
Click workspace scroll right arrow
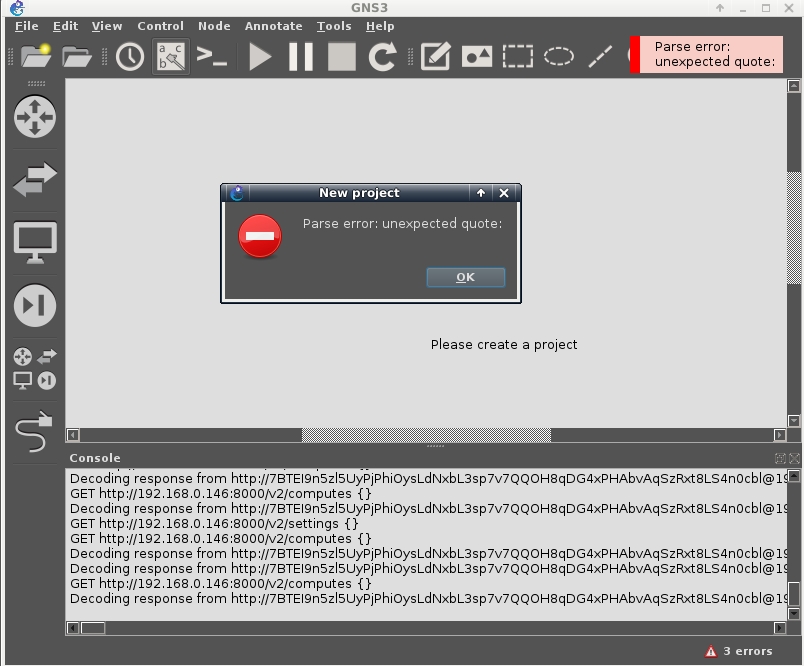(x=780, y=435)
